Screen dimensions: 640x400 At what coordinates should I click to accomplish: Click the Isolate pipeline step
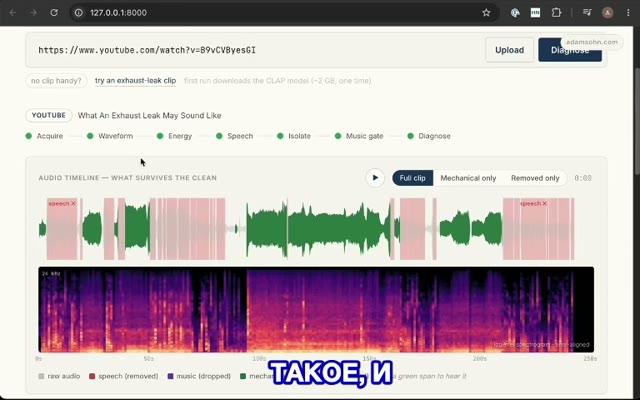click(294, 136)
